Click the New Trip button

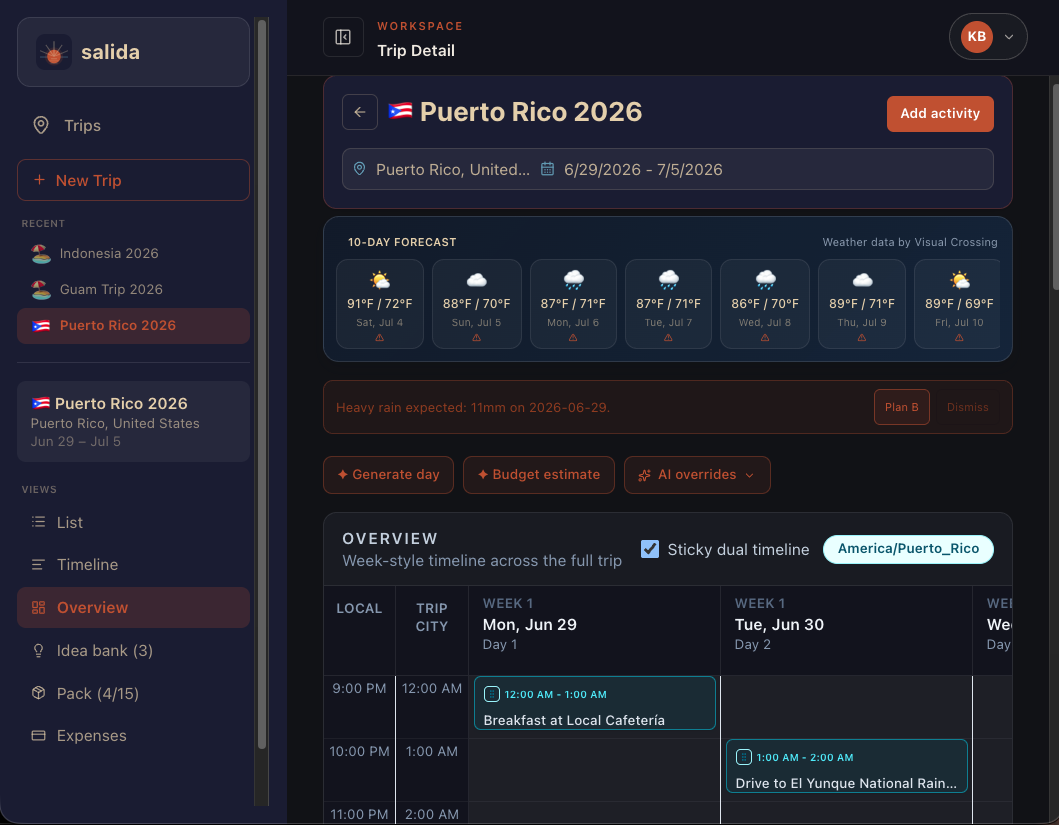(134, 180)
